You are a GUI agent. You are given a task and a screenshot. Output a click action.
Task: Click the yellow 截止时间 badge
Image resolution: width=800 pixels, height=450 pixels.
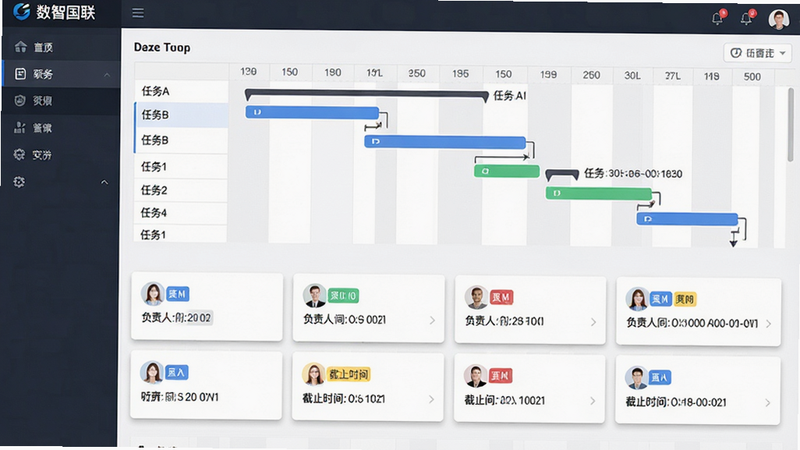pos(348,374)
